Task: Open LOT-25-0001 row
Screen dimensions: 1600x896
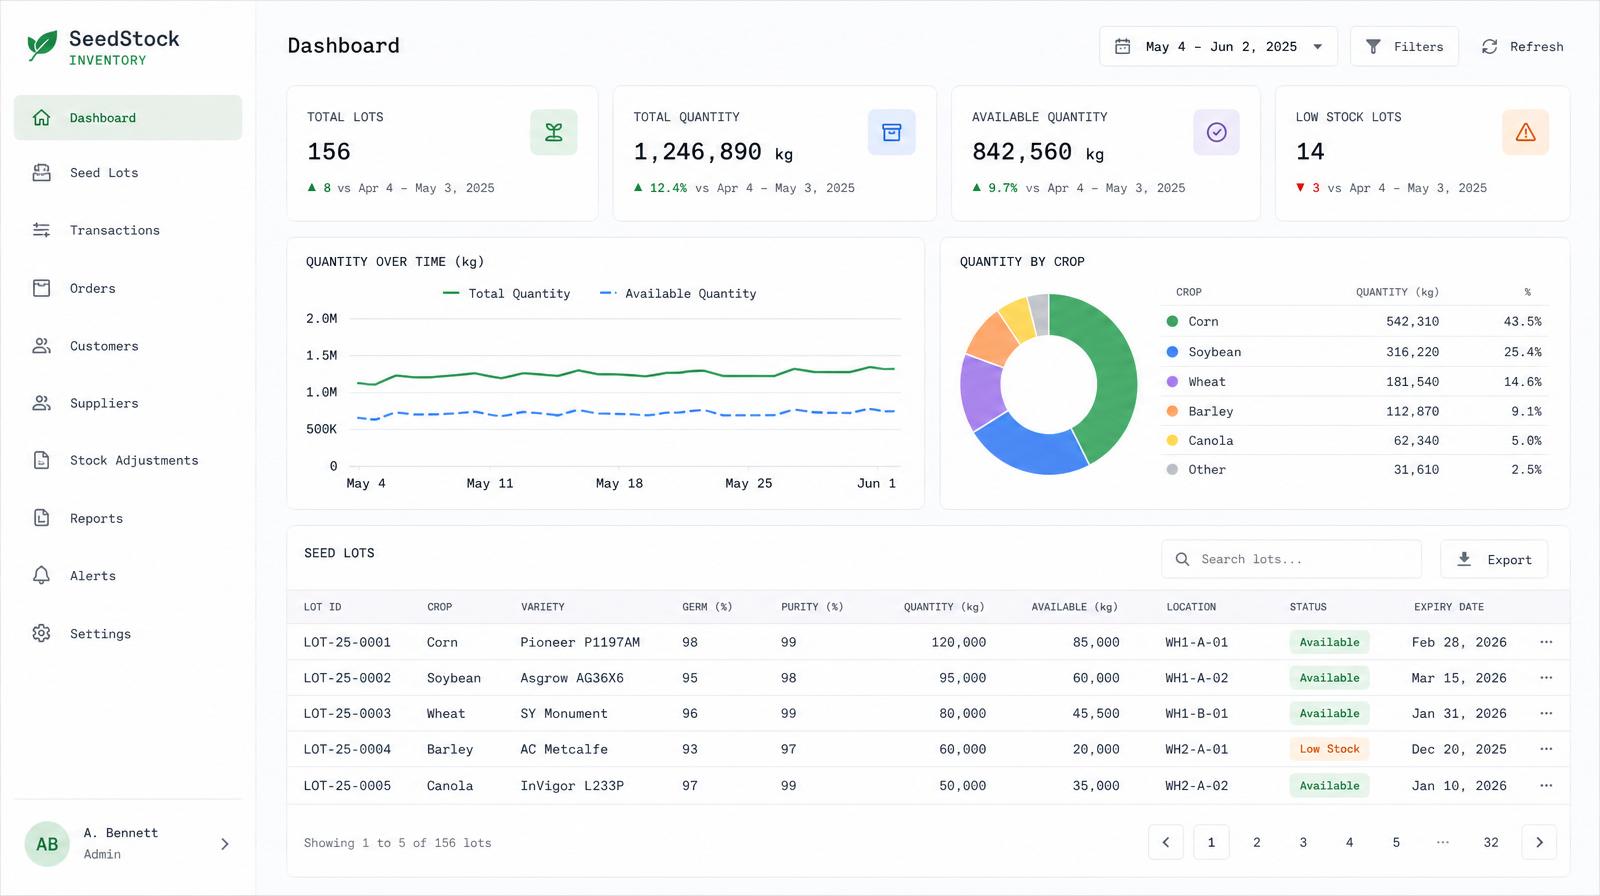Action: [x=928, y=642]
